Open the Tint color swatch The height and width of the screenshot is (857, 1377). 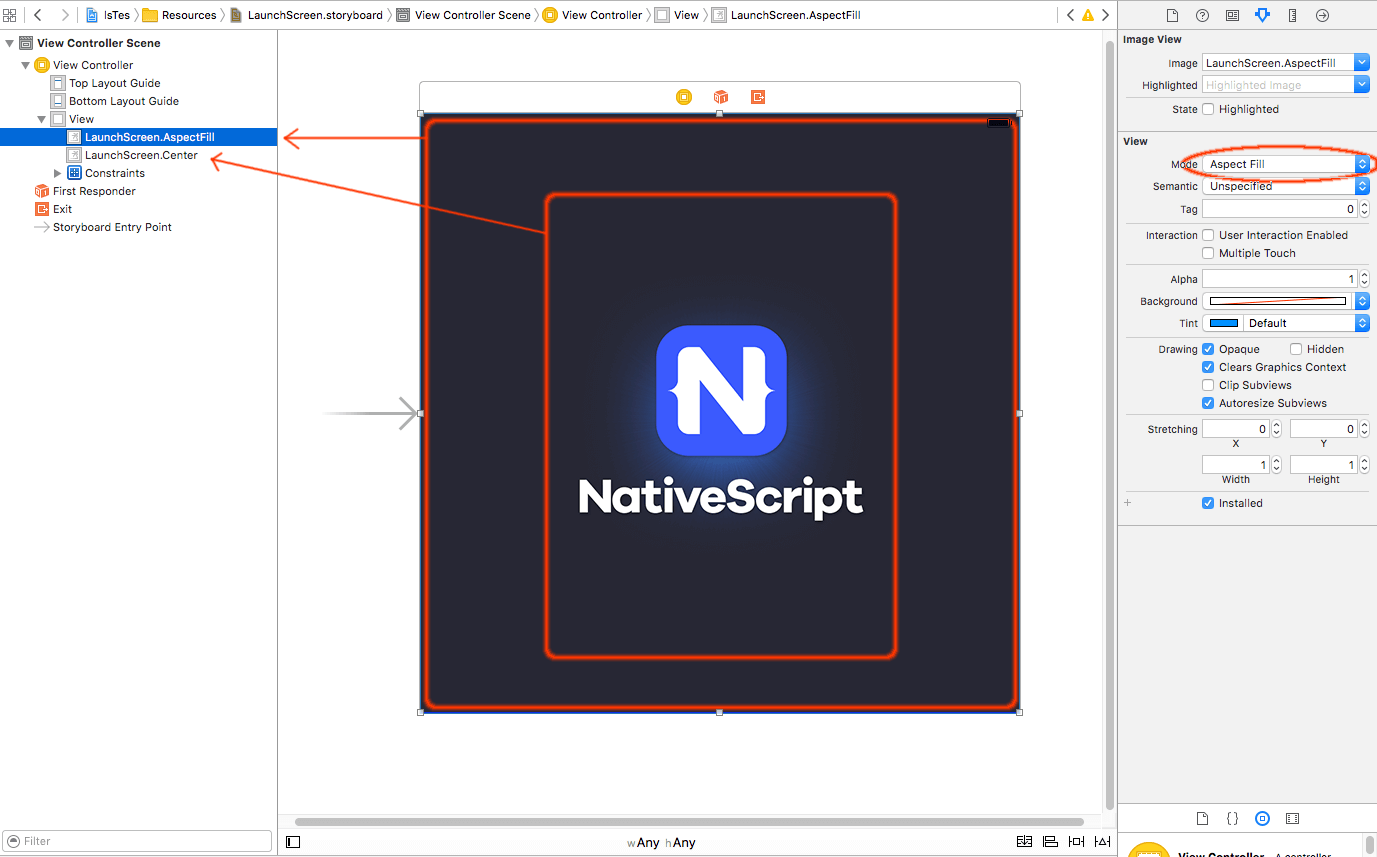coord(1222,322)
